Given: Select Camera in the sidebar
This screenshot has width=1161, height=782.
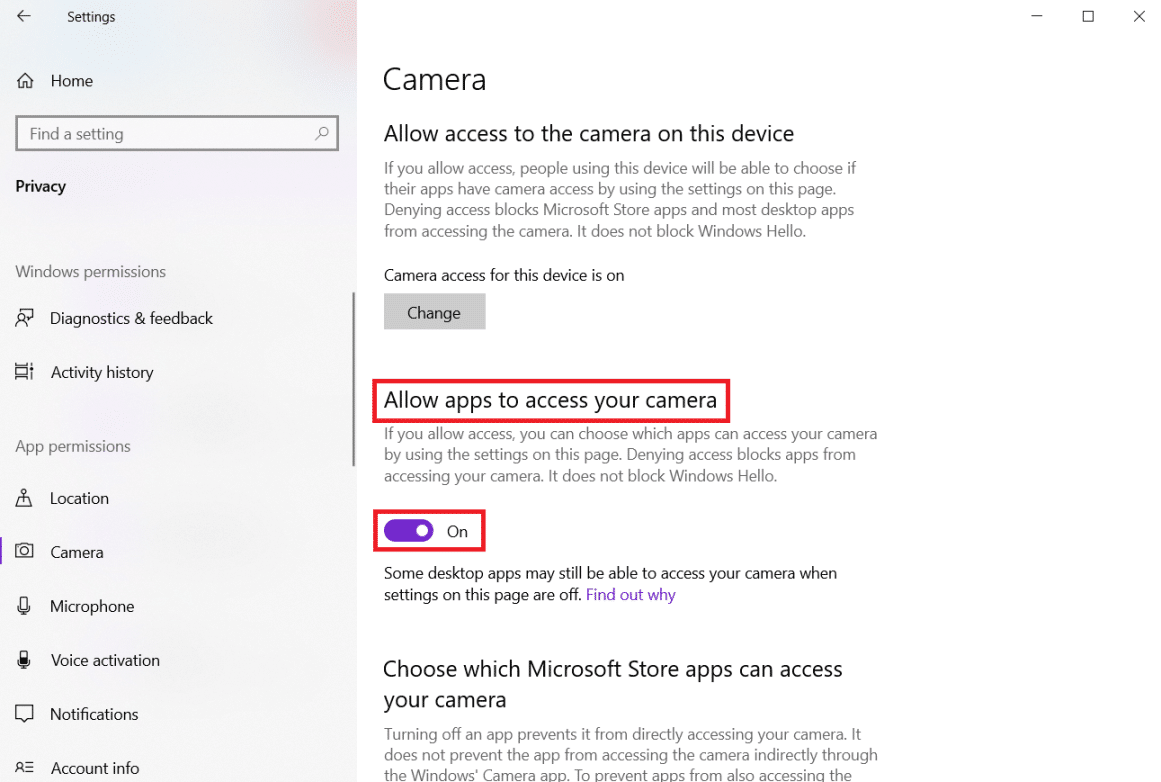Looking at the screenshot, I should coord(77,552).
